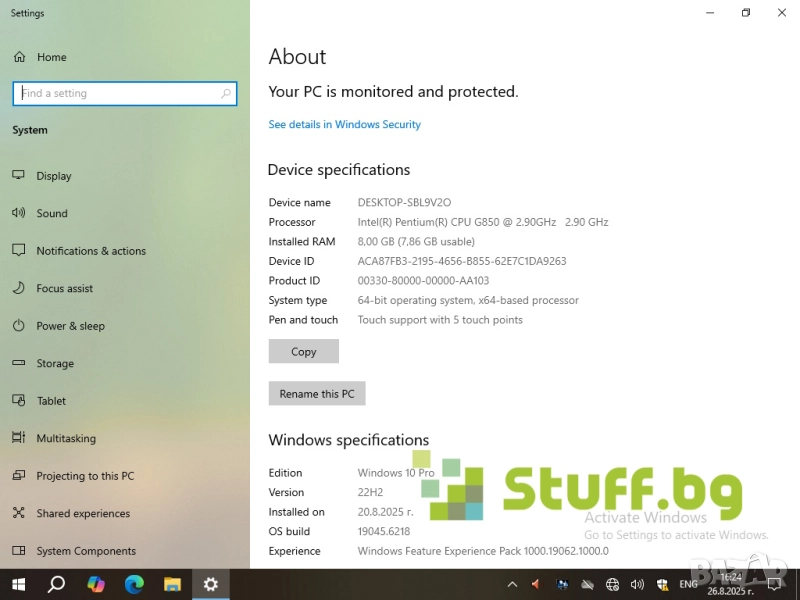
Task: Select Display in the System sidebar
Action: pyautogui.click(x=54, y=176)
